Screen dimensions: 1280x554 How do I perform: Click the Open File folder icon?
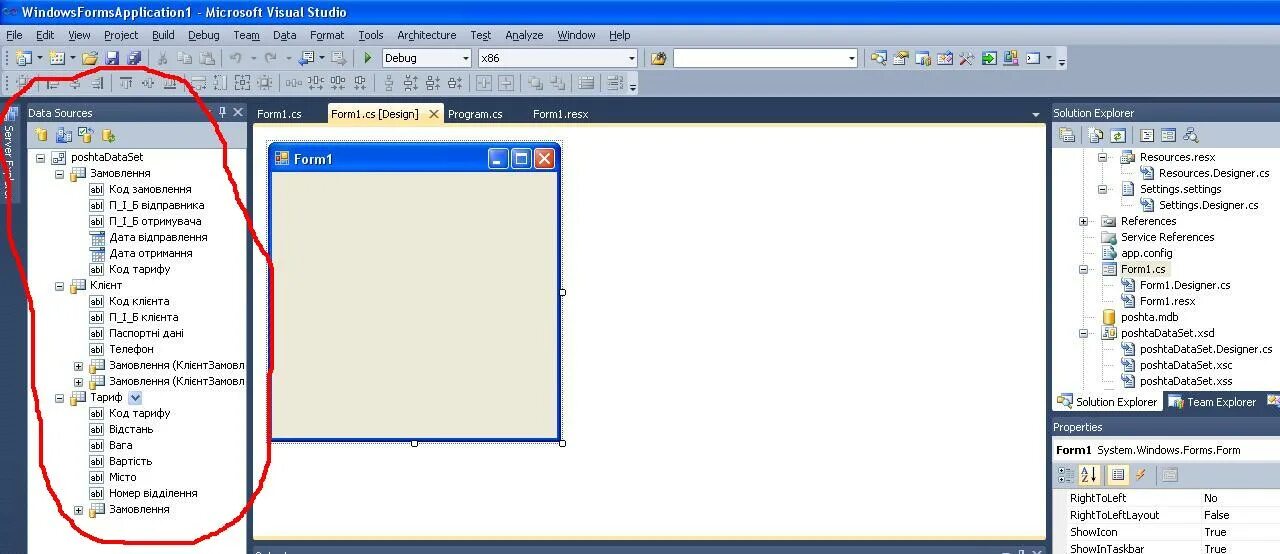tap(90, 58)
